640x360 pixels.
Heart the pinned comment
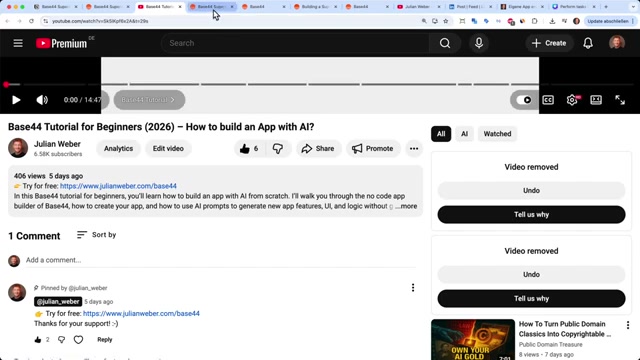[78, 340]
